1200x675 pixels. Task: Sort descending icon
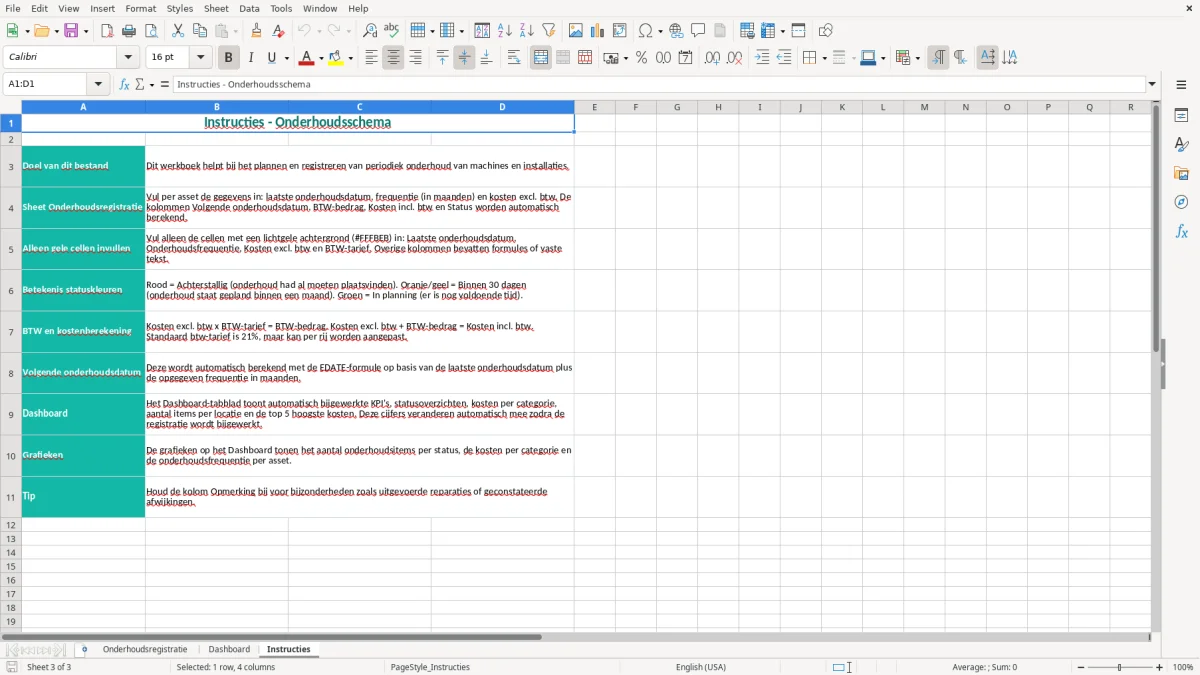click(x=527, y=31)
